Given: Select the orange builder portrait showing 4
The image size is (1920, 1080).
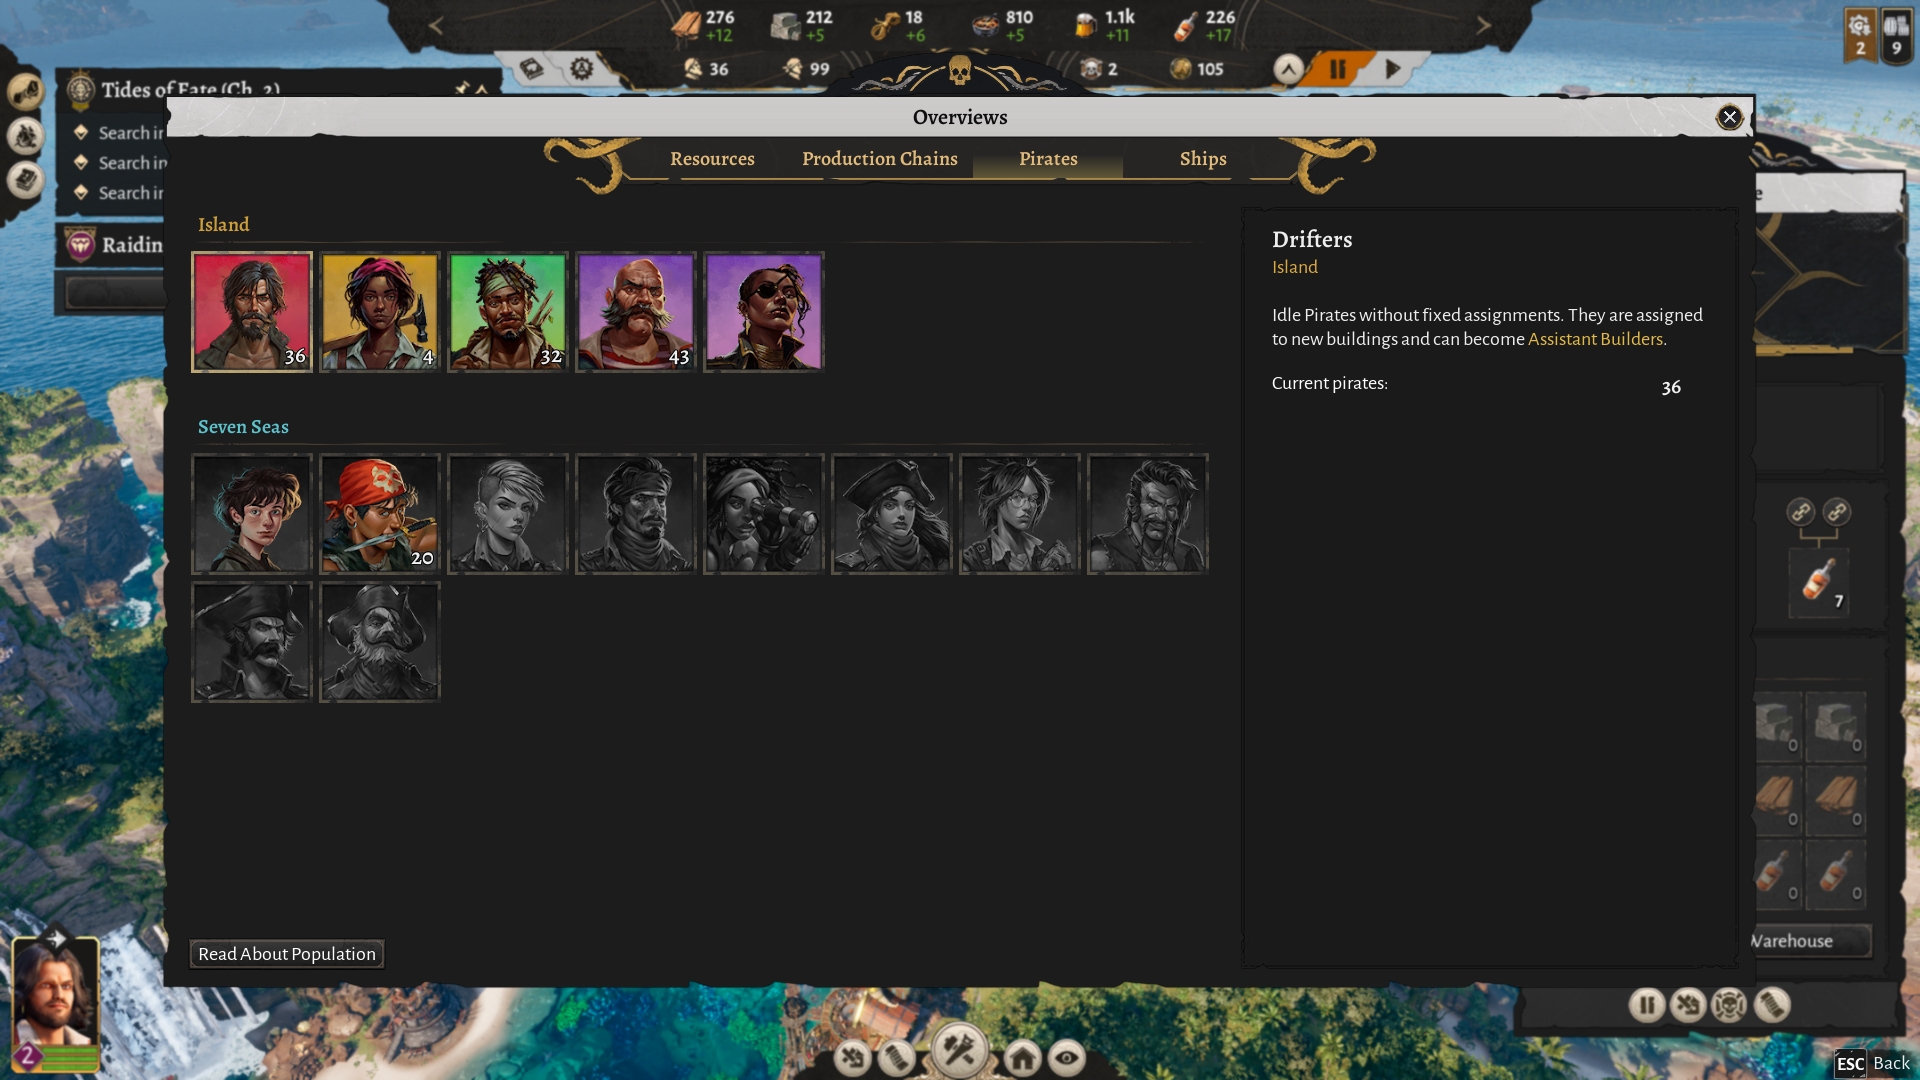Looking at the screenshot, I should click(380, 312).
